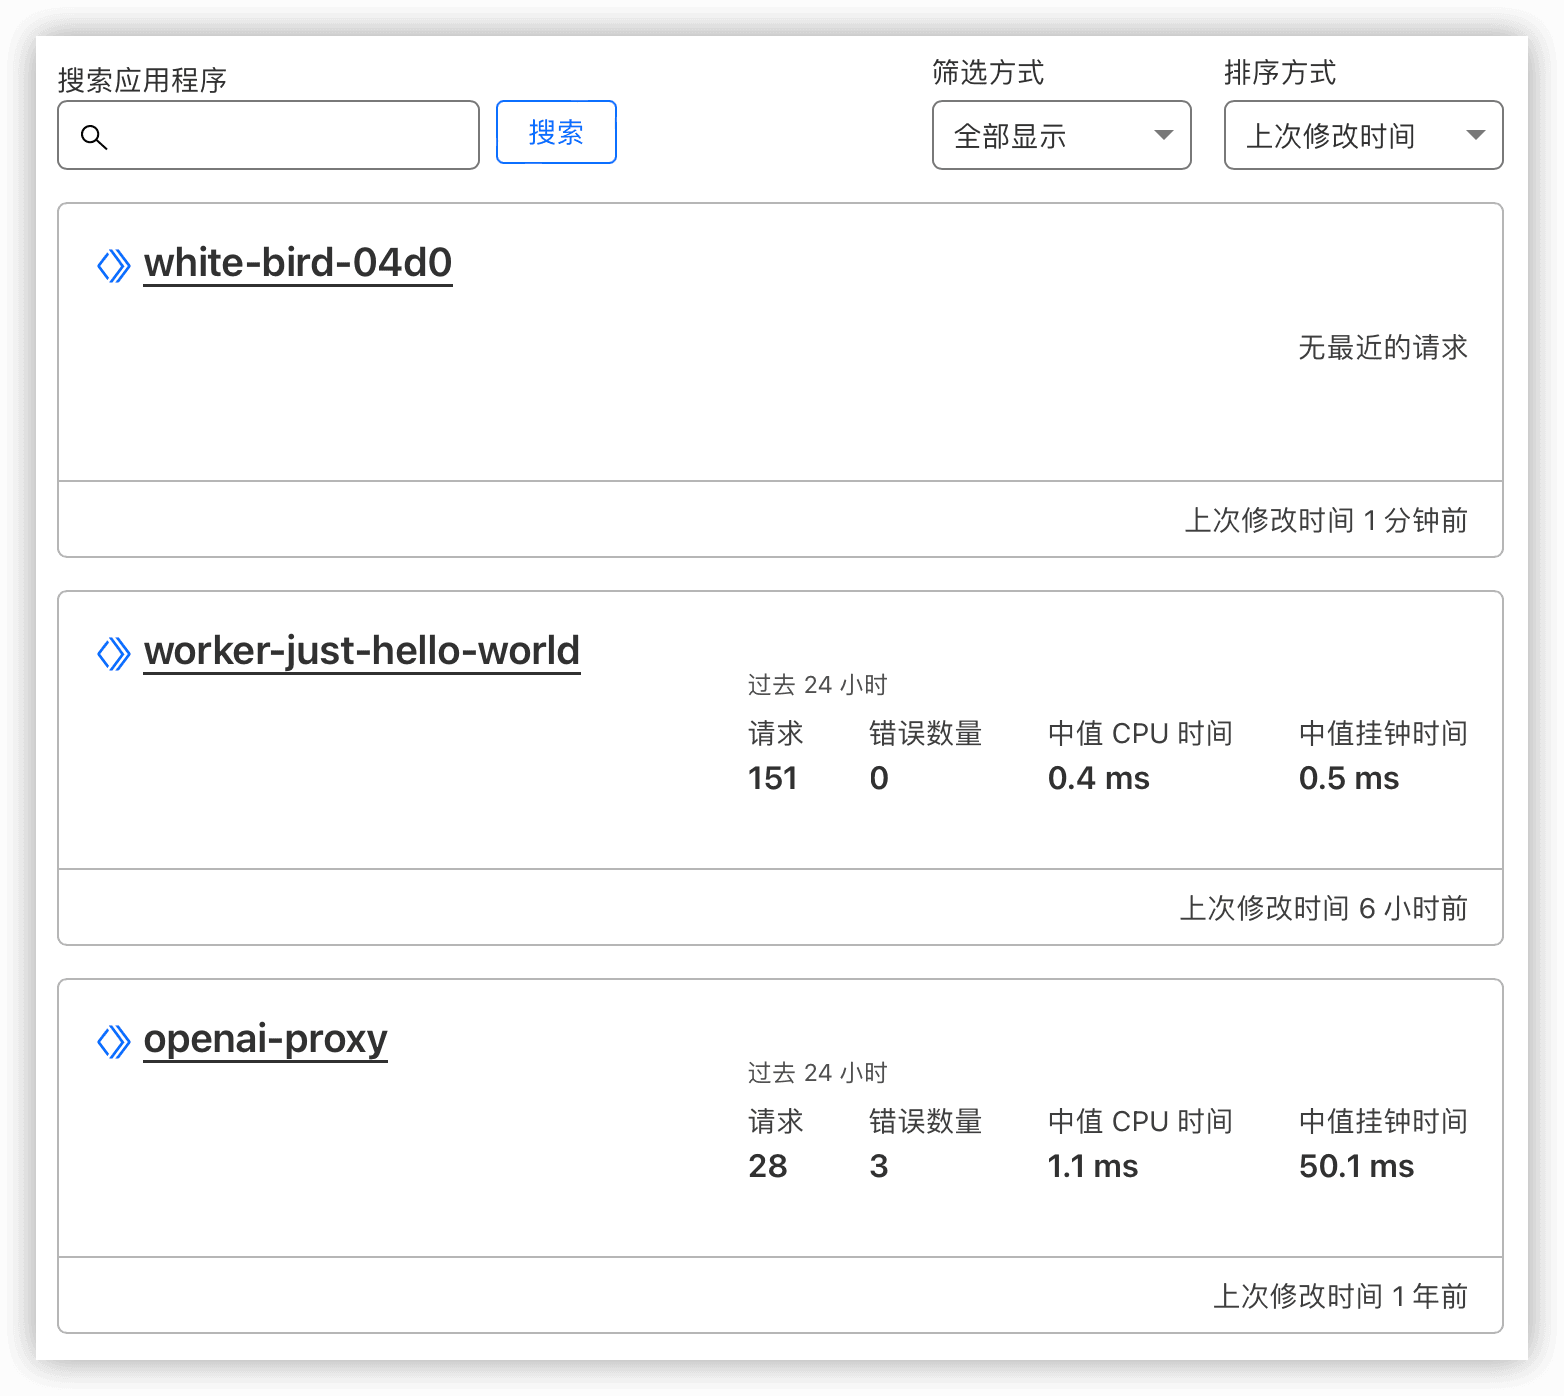Click the Workers icon beside worker-just-hello-world
Screen dimensions: 1564x1396
click(x=114, y=652)
